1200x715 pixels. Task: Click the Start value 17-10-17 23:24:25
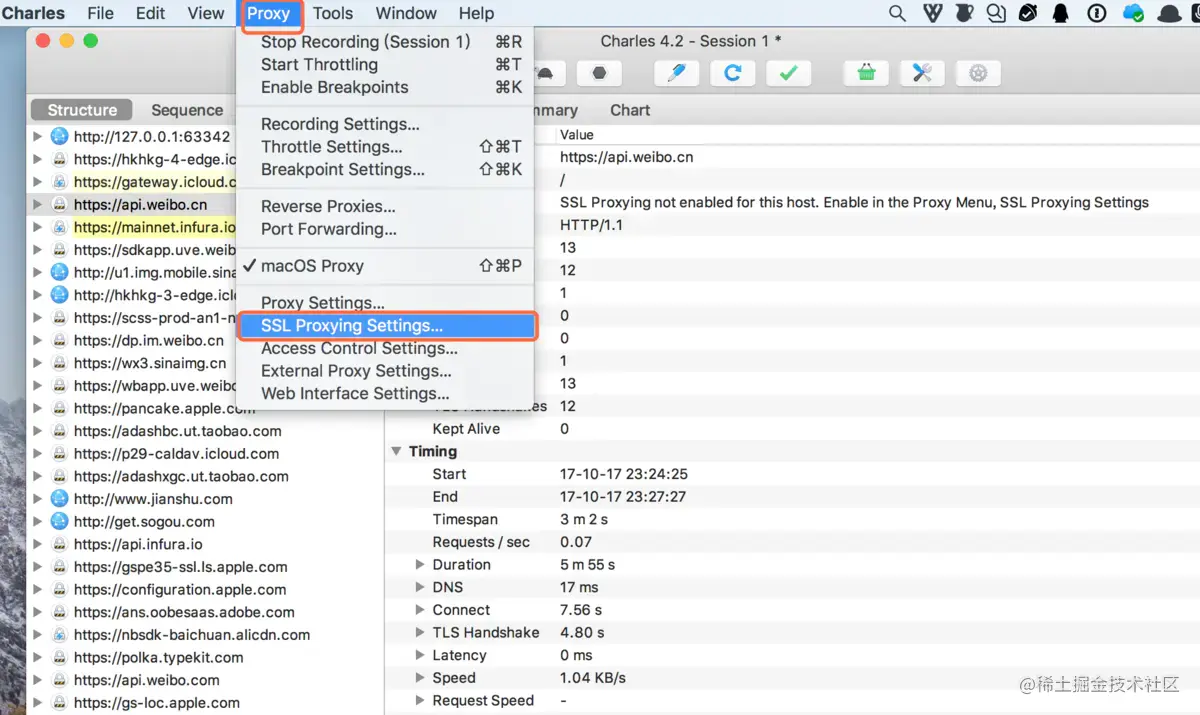(624, 474)
